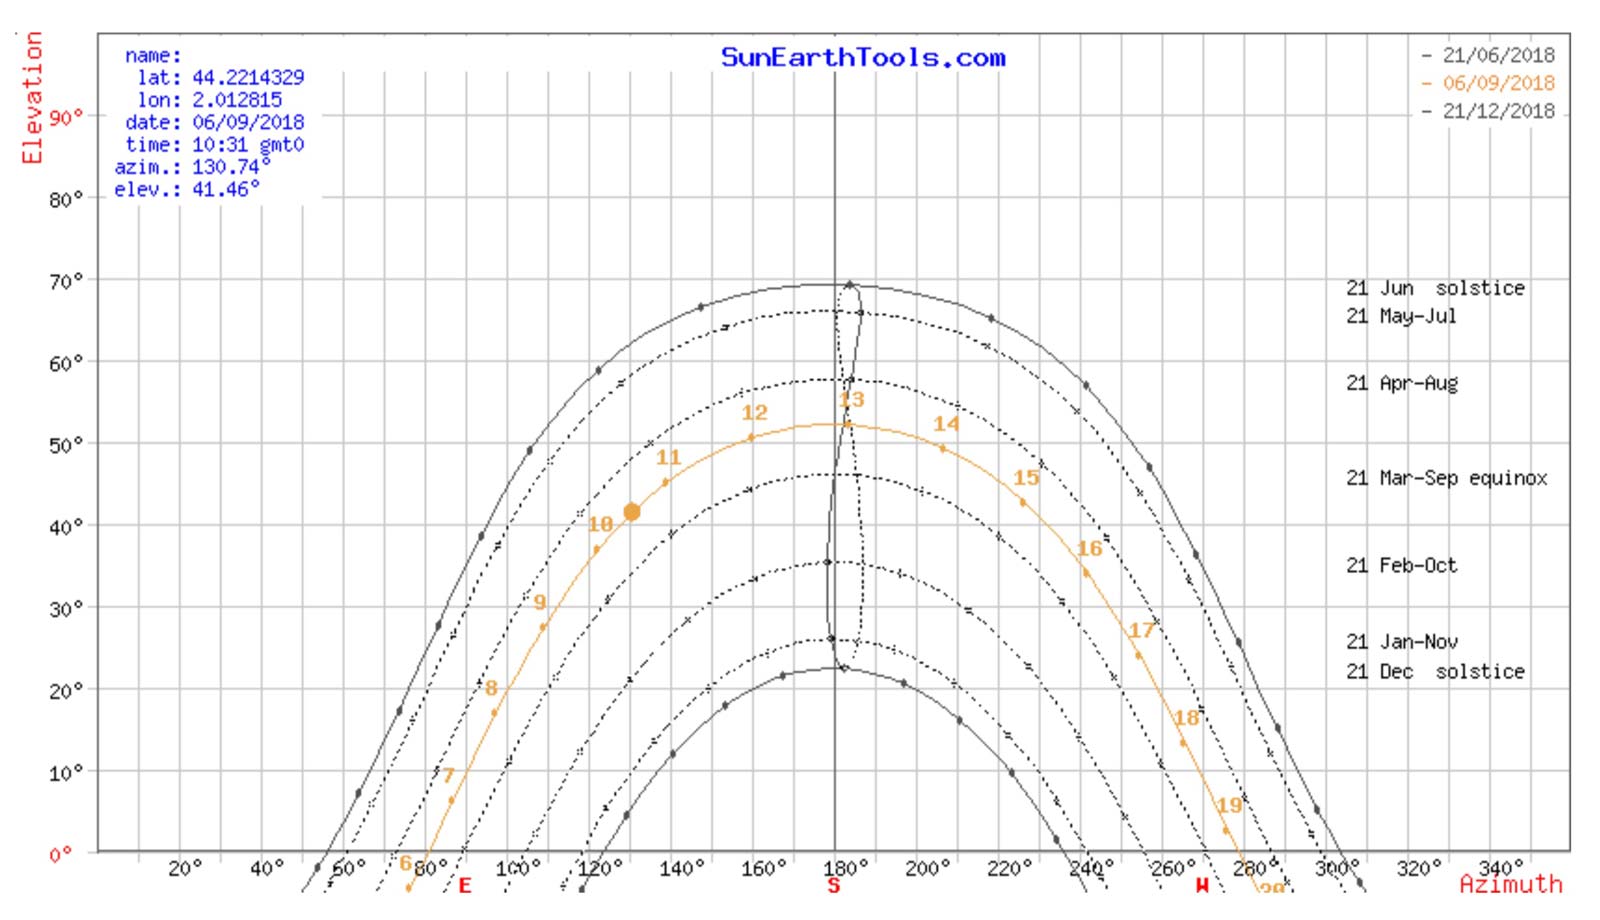1600x920 pixels.
Task: Click the 21 Feb-Oct curve label
Action: pos(1401,565)
